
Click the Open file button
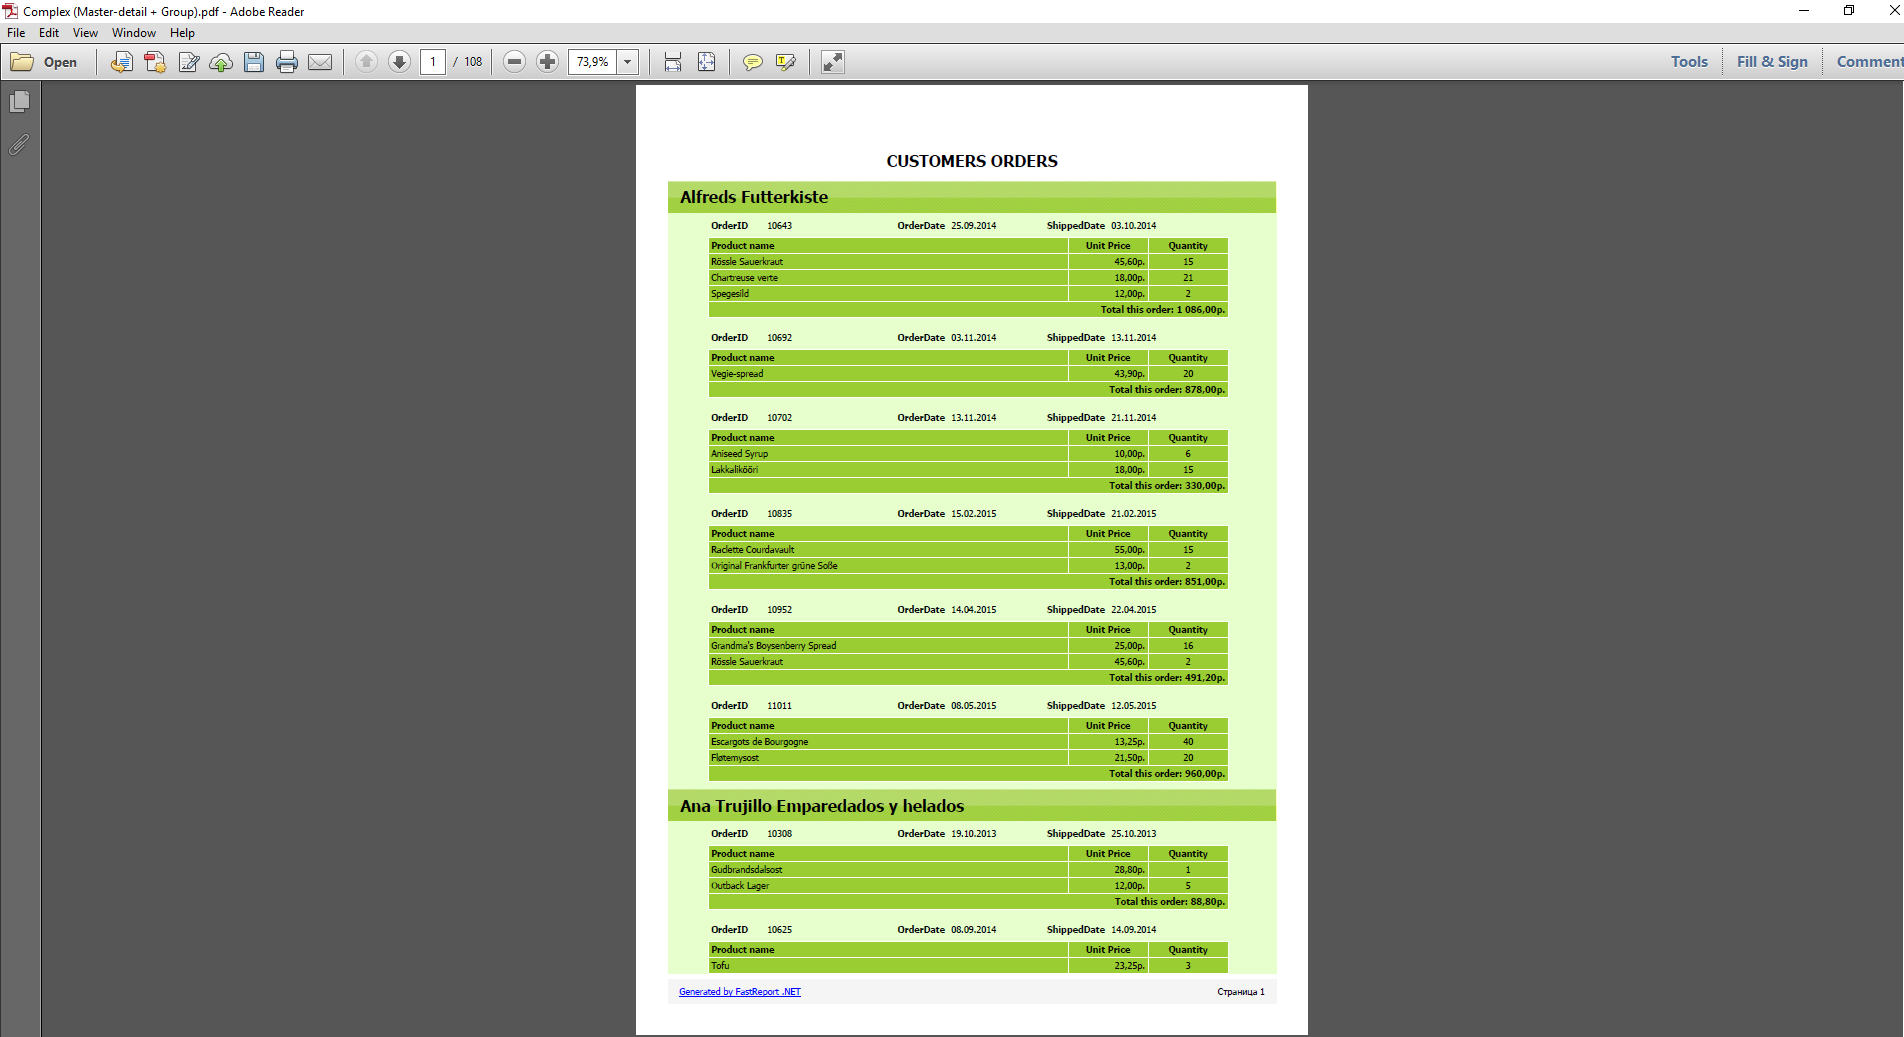tap(44, 62)
